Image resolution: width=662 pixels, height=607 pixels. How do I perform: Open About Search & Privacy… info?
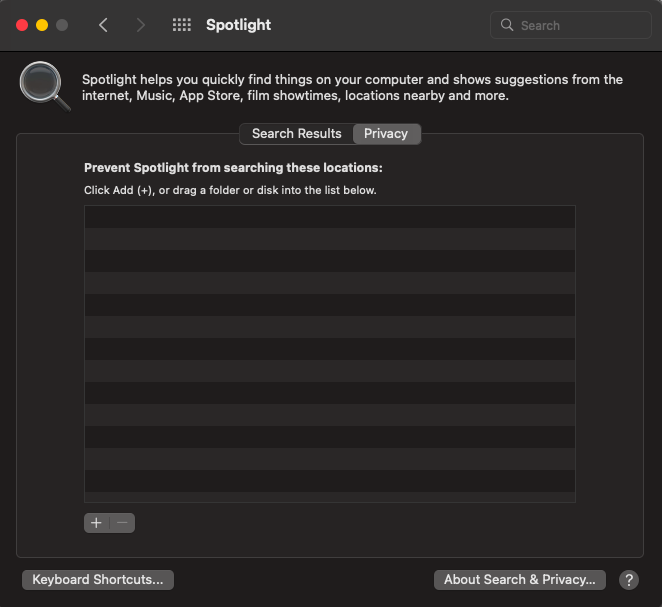[520, 580]
